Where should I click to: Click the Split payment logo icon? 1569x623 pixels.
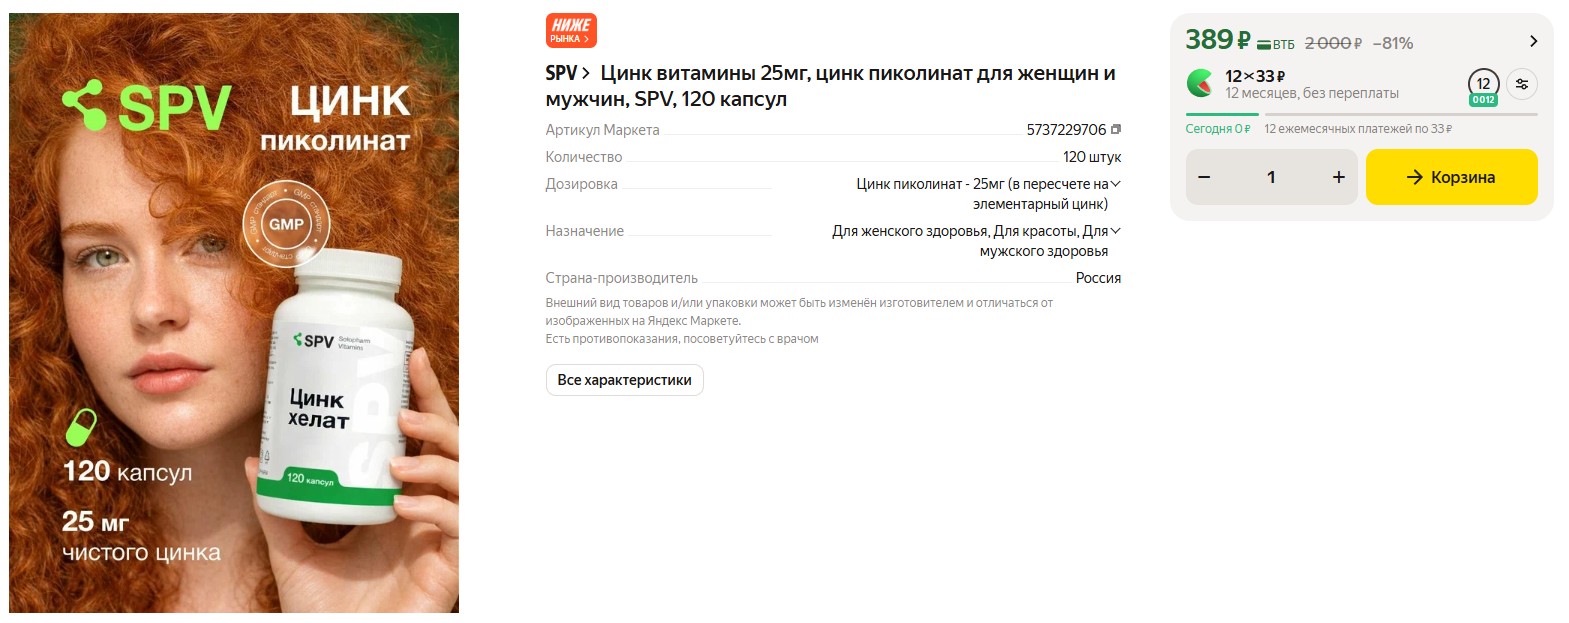click(x=1200, y=83)
